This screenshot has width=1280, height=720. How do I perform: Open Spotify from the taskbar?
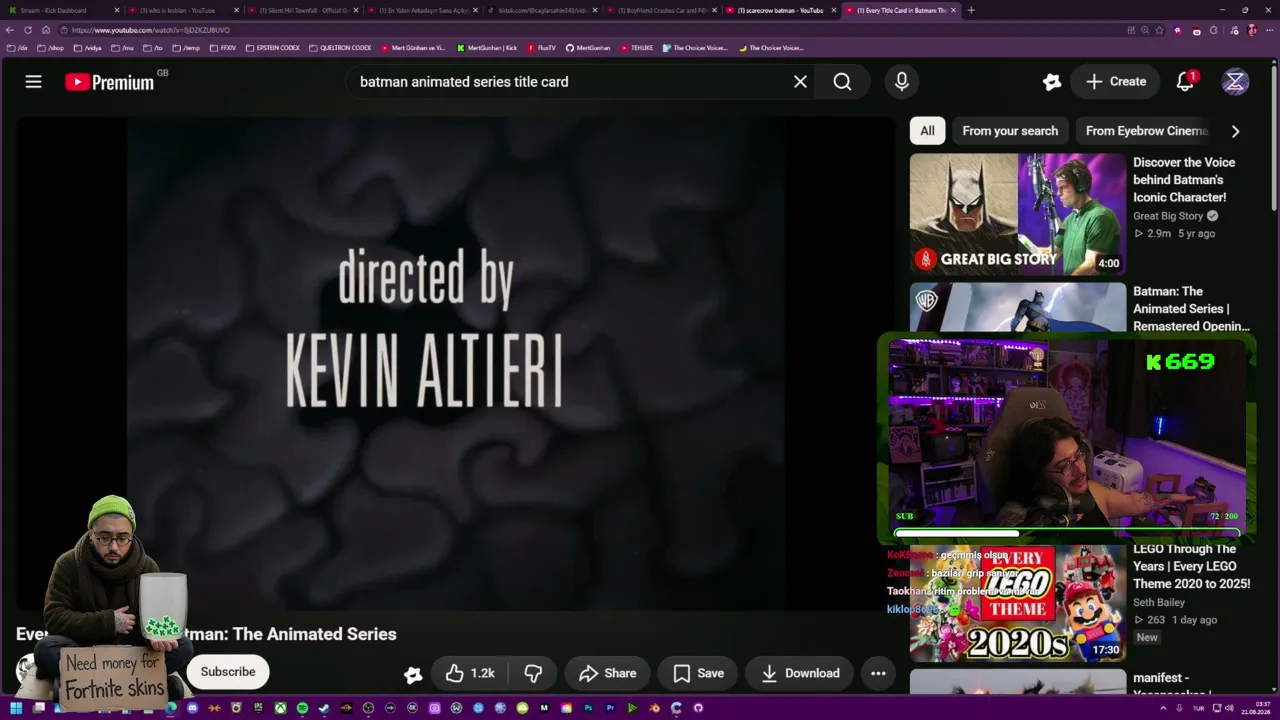coord(302,708)
